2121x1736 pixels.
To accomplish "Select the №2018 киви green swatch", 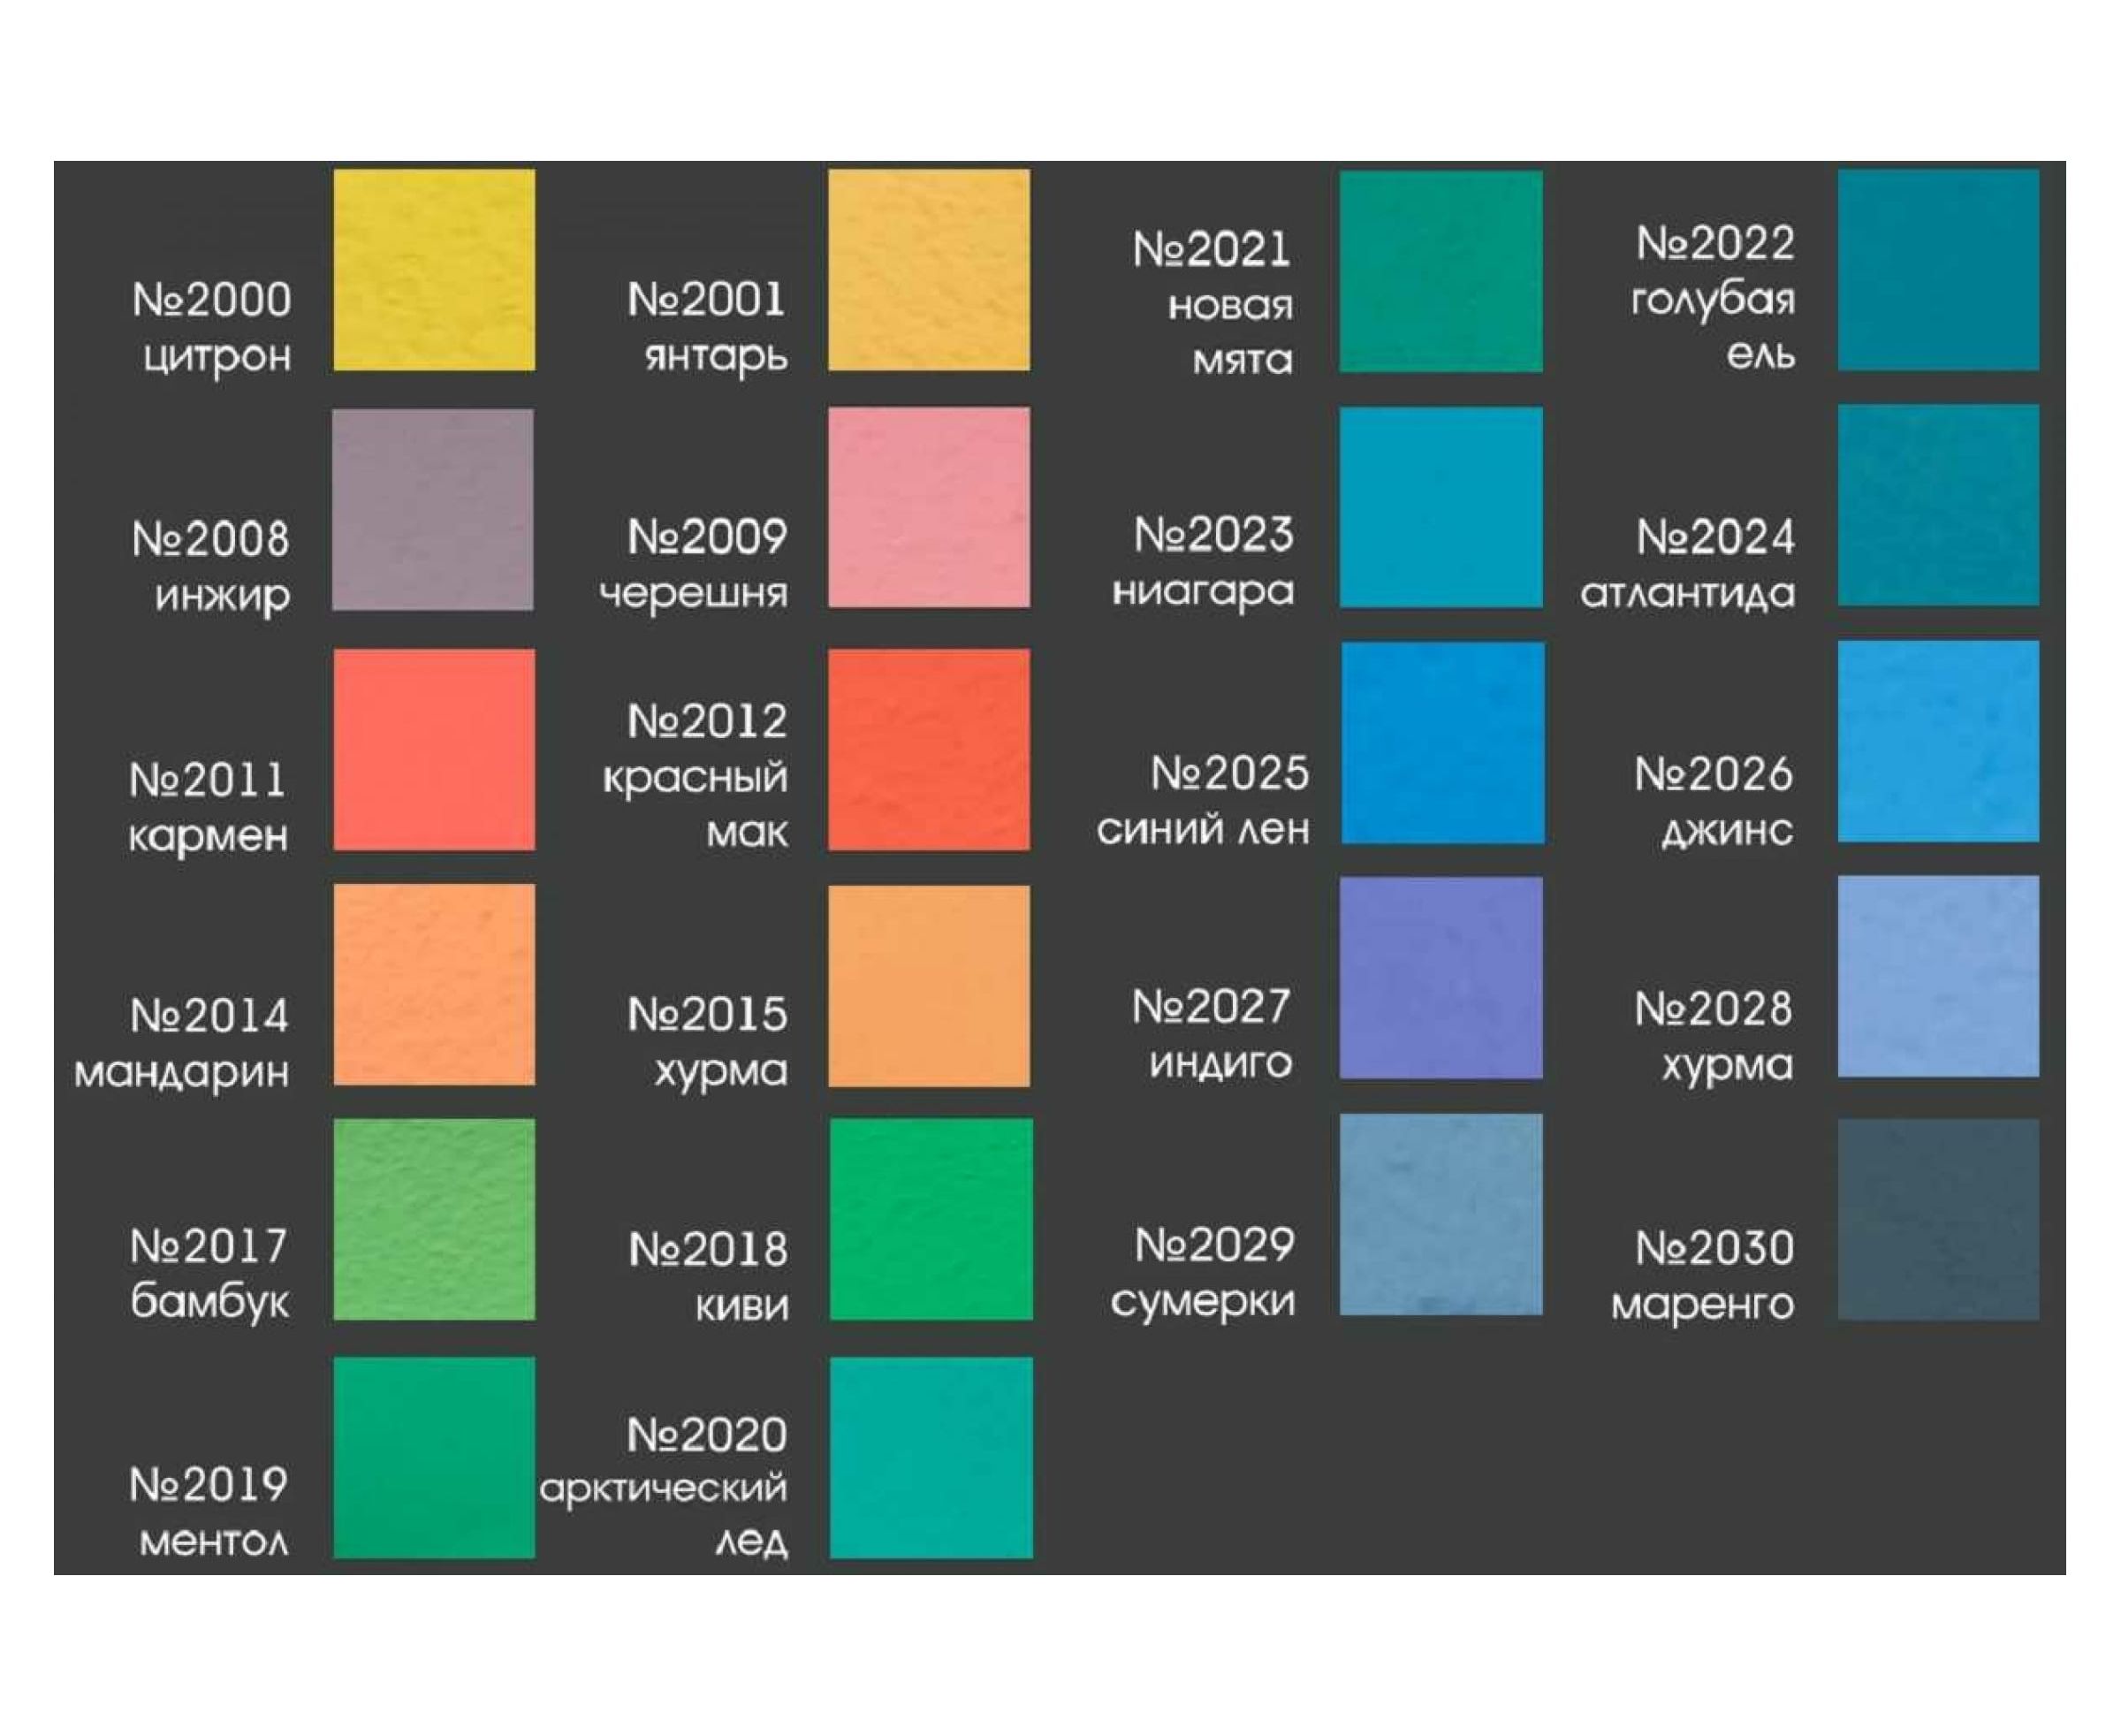I will coord(930,1219).
